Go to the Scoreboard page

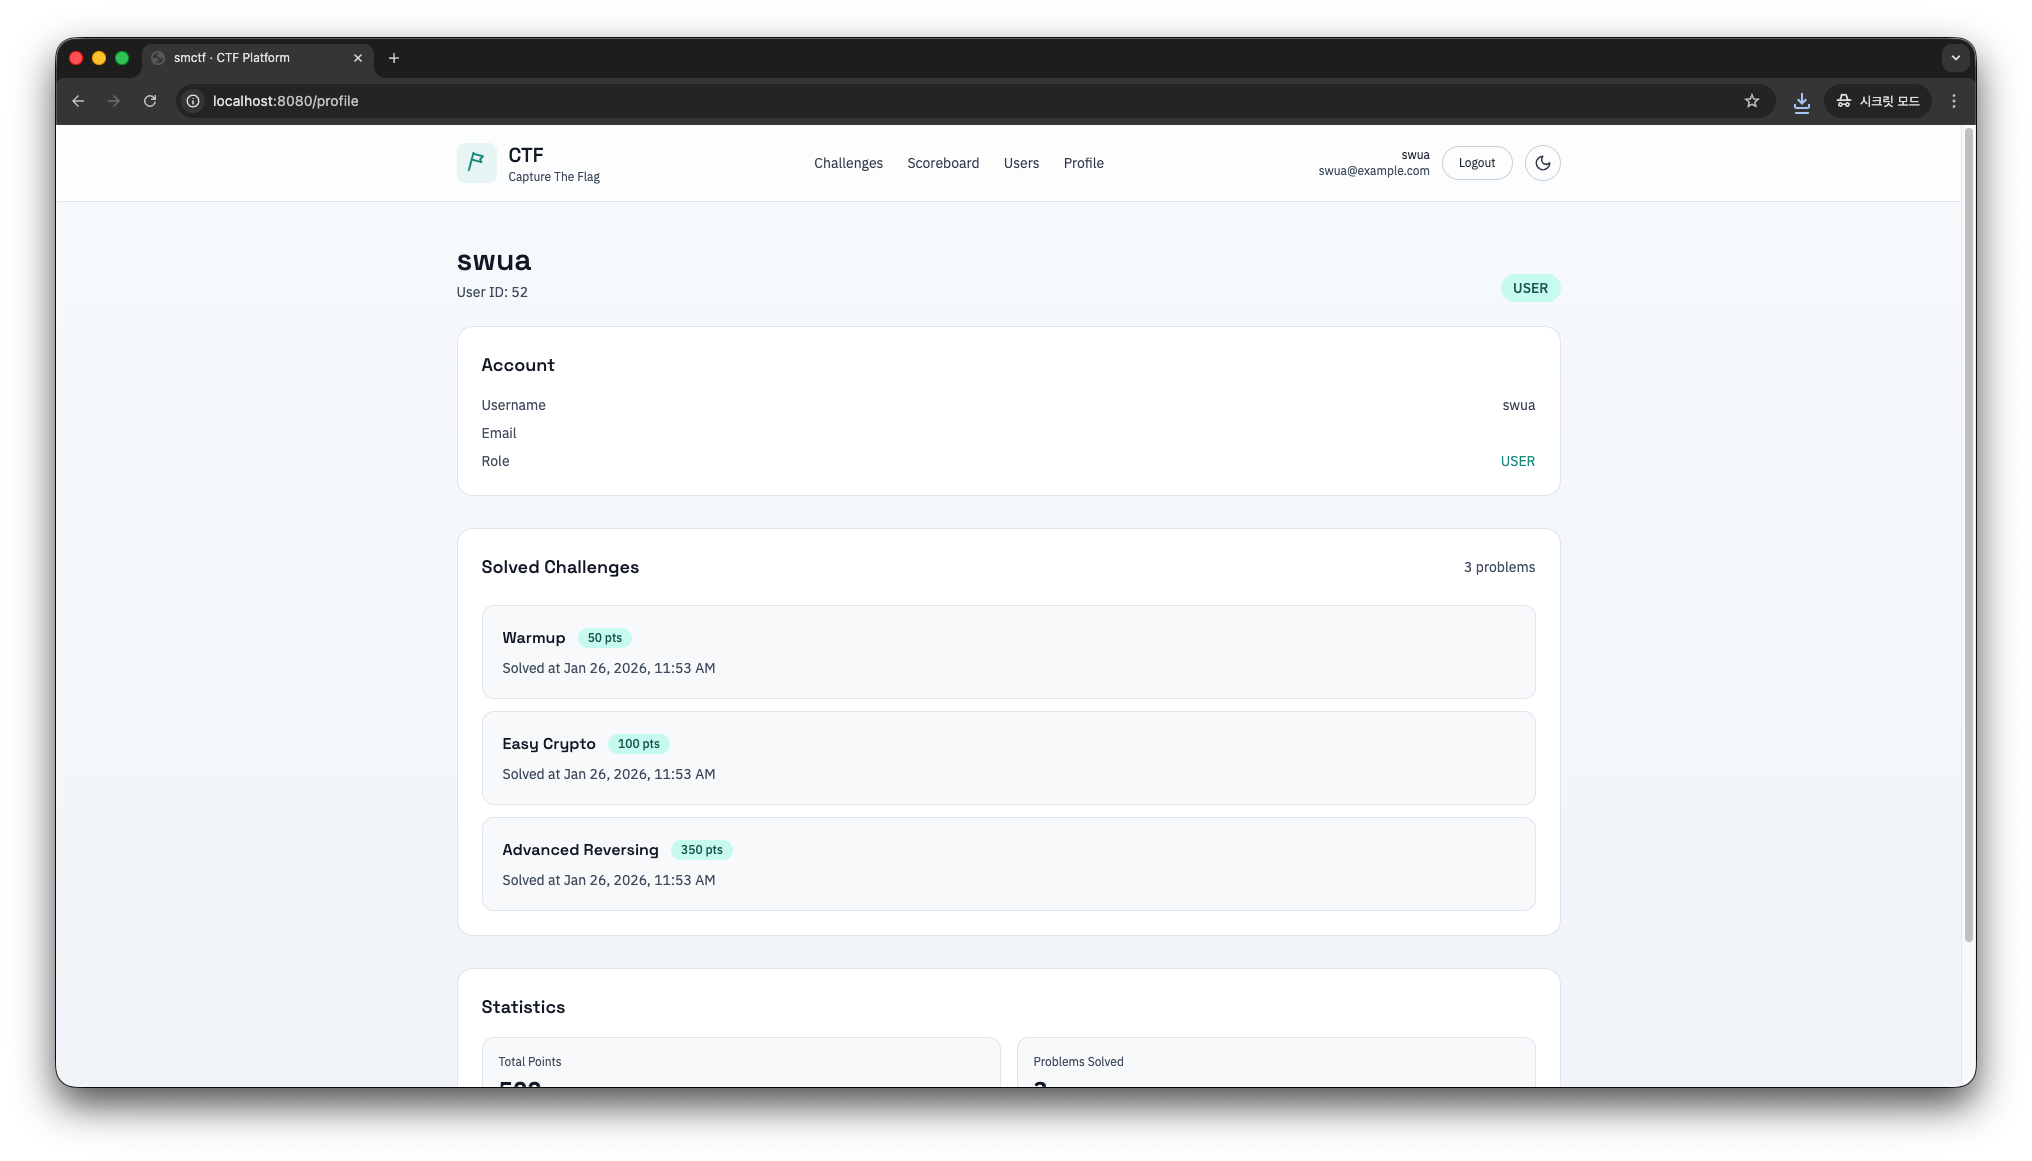tap(942, 163)
